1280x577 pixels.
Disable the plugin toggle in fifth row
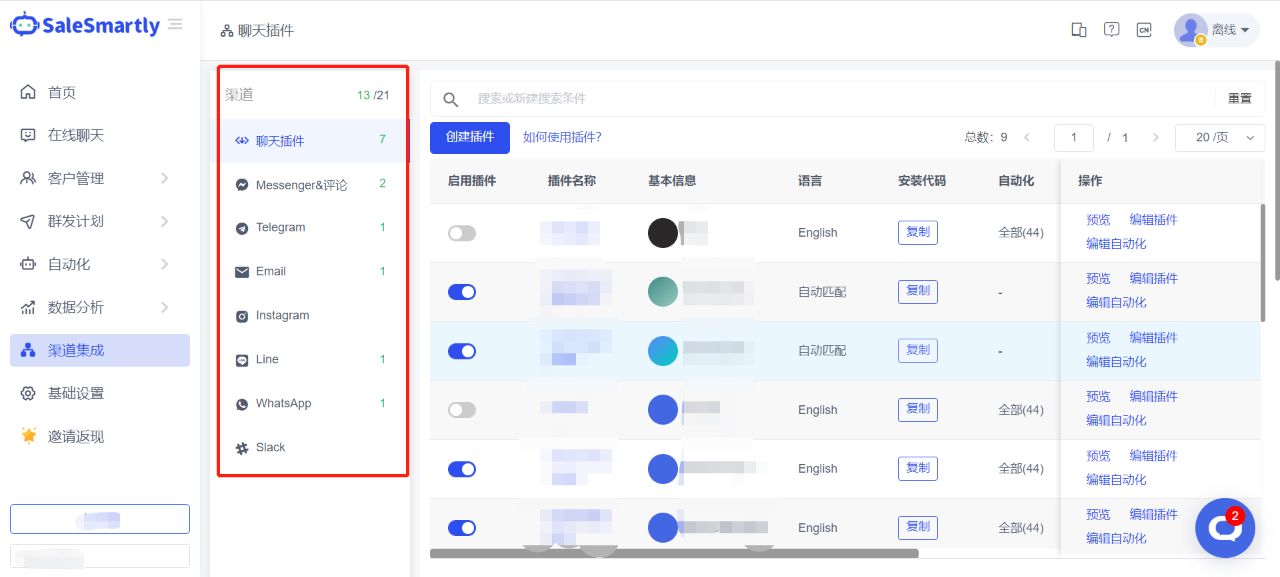coord(462,469)
